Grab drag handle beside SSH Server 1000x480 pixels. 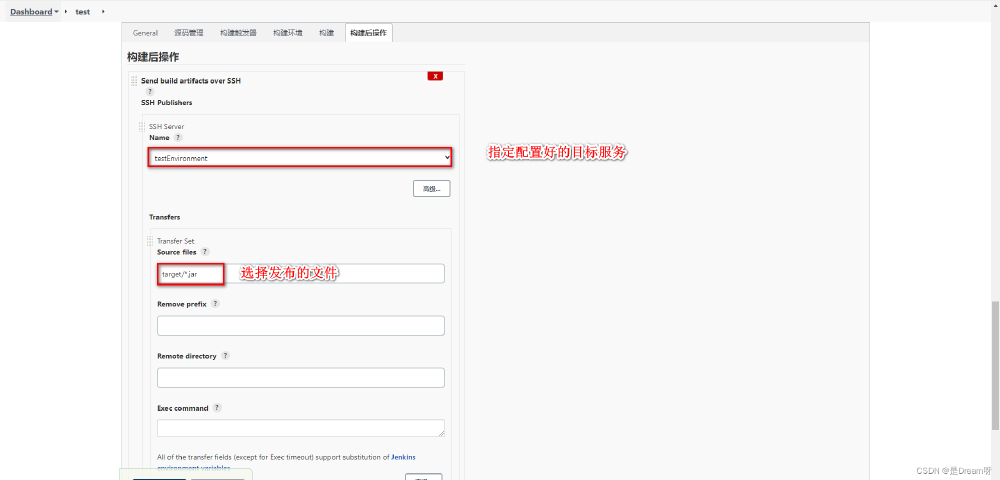click(142, 126)
